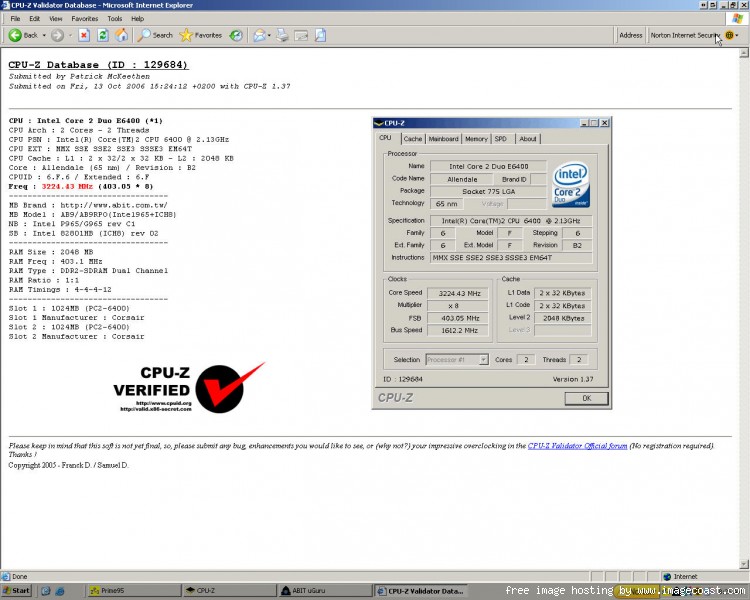
Task: Click the Windows flag logo throbber
Action: (737, 19)
